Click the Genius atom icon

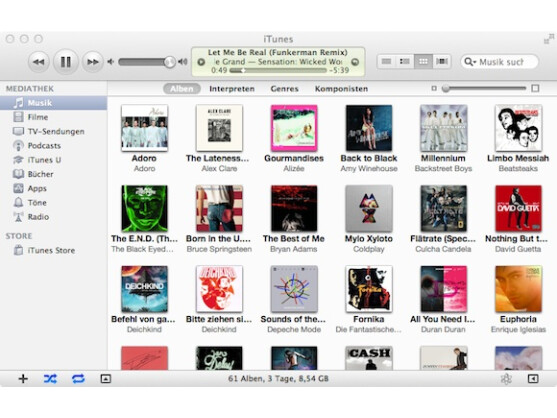pyautogui.click(x=506, y=379)
